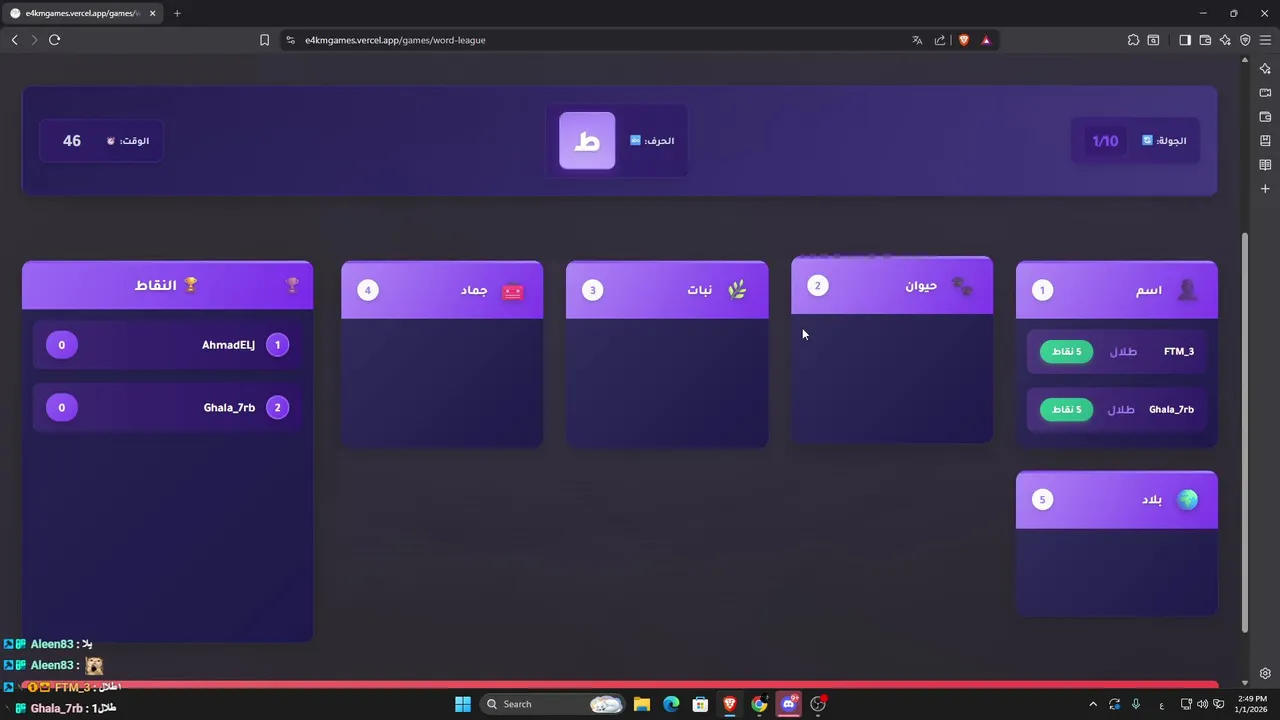
Task: Select the جماد category card header
Action: [442, 290]
